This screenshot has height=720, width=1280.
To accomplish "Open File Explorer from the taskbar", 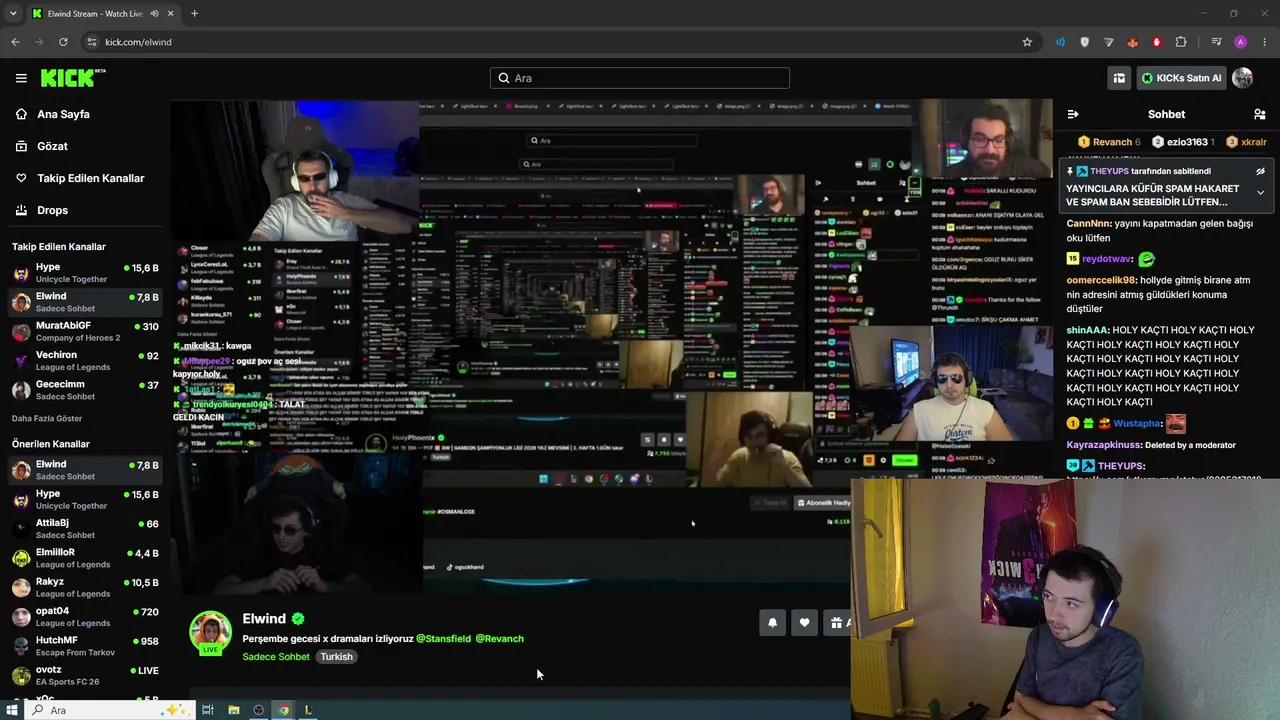I will coord(233,710).
